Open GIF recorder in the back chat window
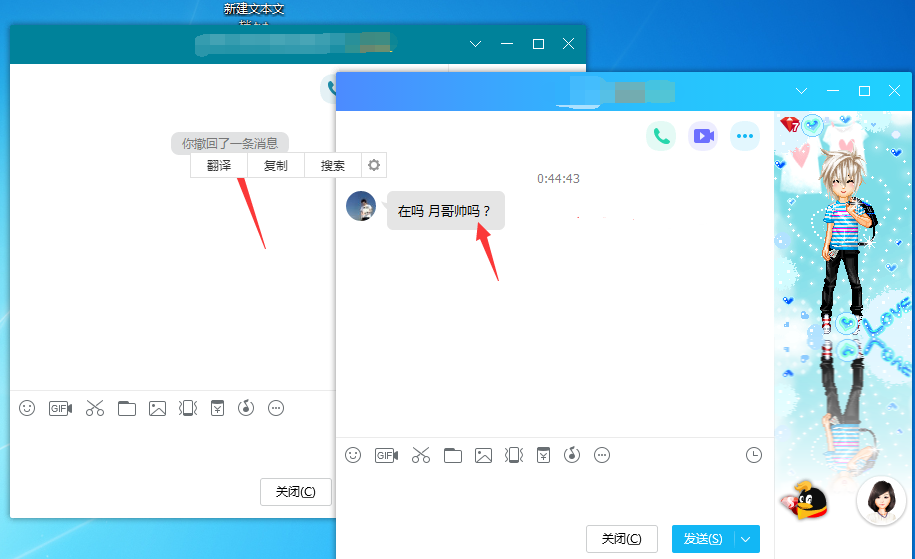The image size is (915, 559). 60,408
